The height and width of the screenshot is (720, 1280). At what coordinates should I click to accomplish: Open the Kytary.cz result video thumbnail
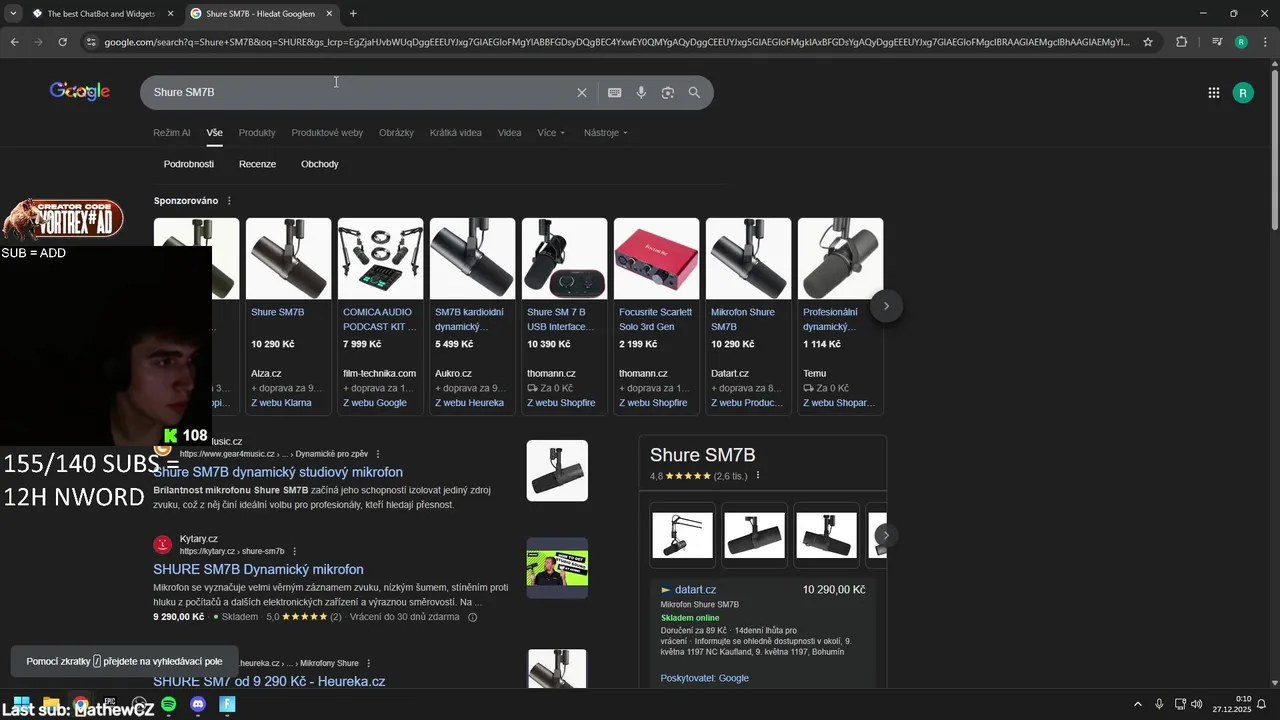[557, 568]
